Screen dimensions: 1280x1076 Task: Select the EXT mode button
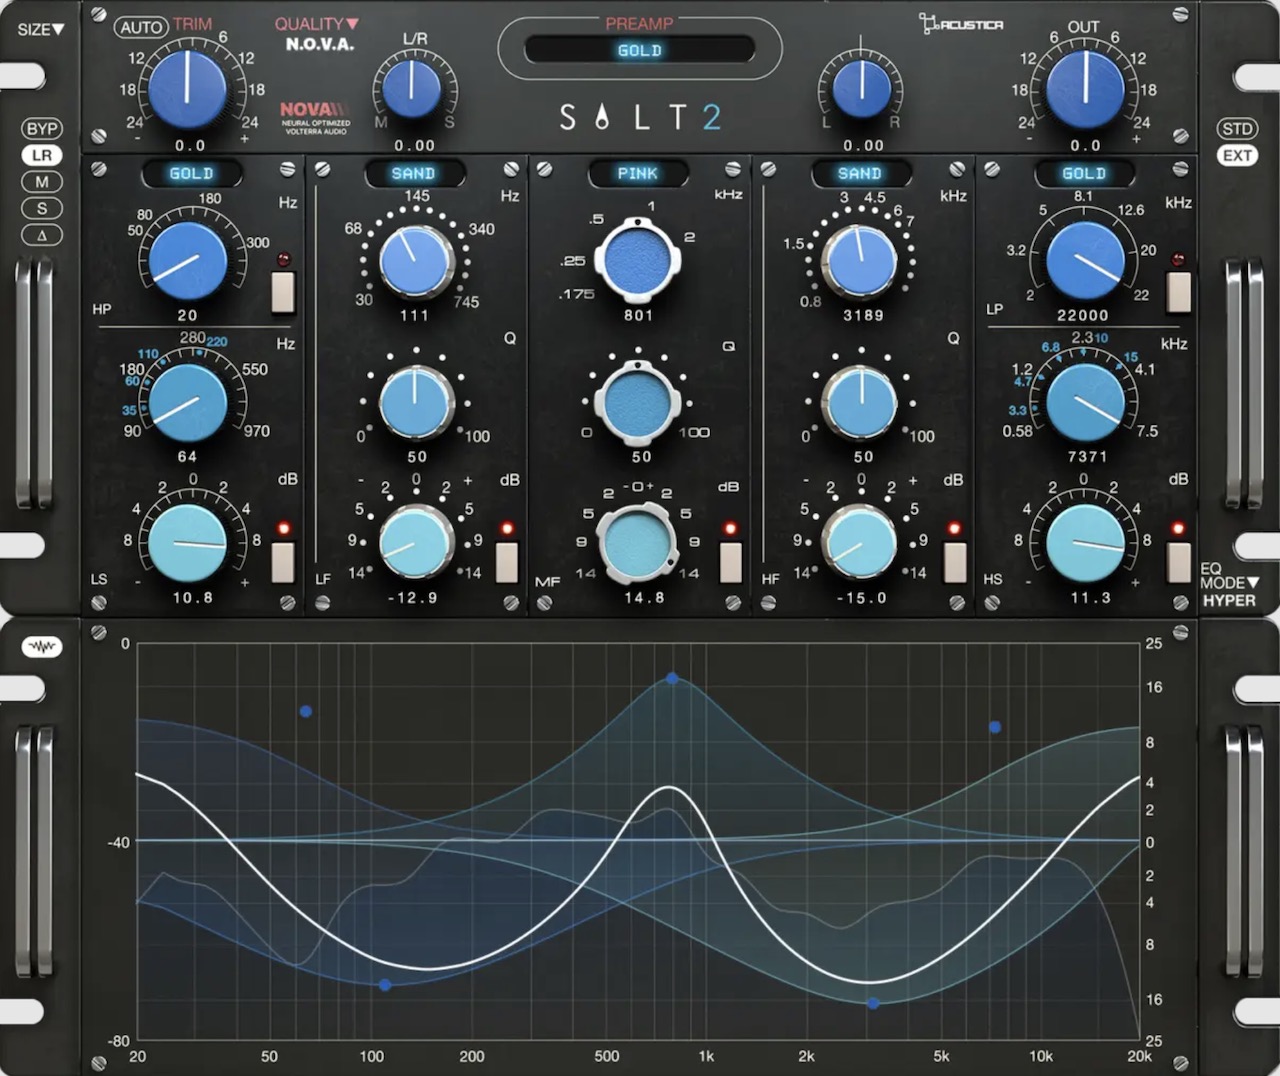pyautogui.click(x=1237, y=155)
